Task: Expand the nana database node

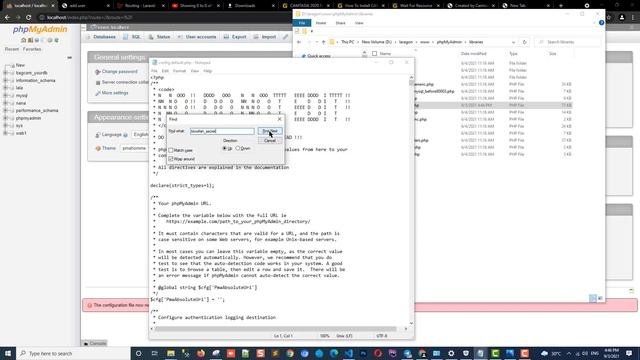Action: click(5, 103)
